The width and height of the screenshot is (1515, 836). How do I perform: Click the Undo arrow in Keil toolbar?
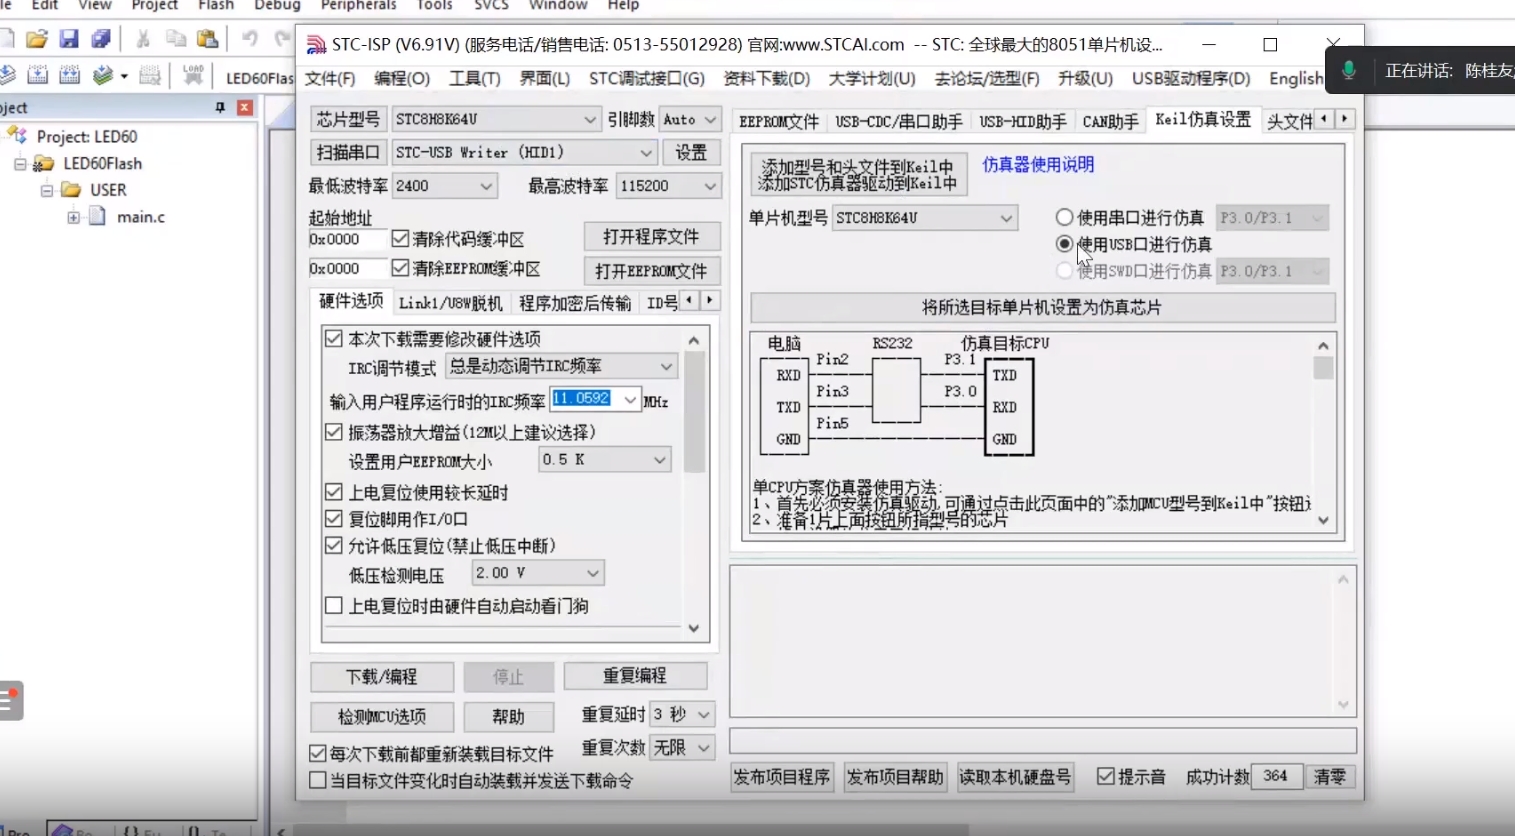[249, 39]
